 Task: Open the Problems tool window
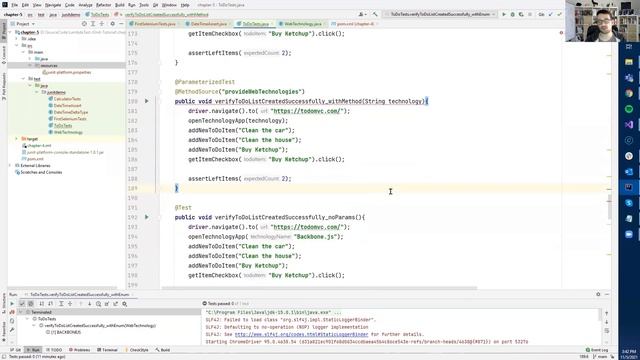click(x=80, y=350)
